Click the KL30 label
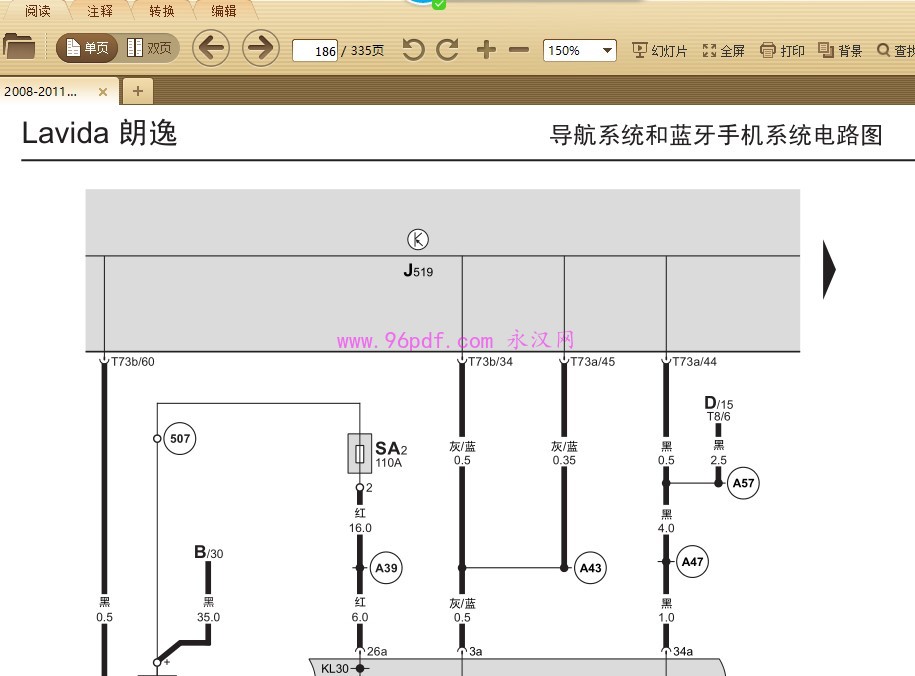 tap(334, 668)
